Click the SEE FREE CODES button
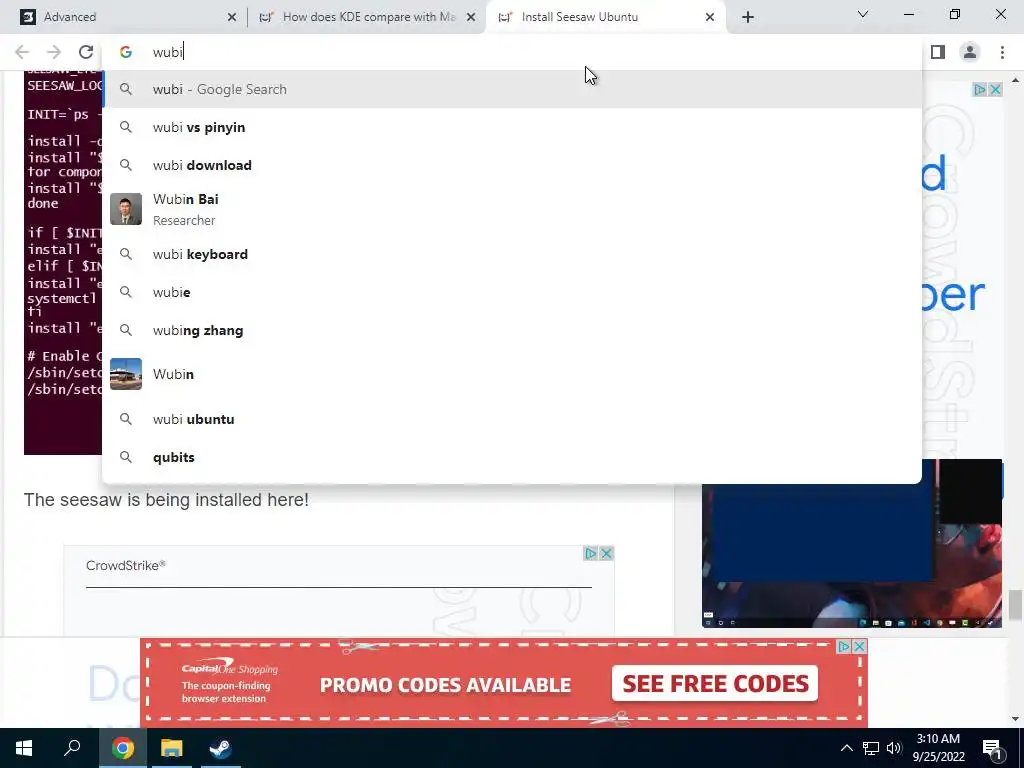1024x768 pixels. click(715, 684)
